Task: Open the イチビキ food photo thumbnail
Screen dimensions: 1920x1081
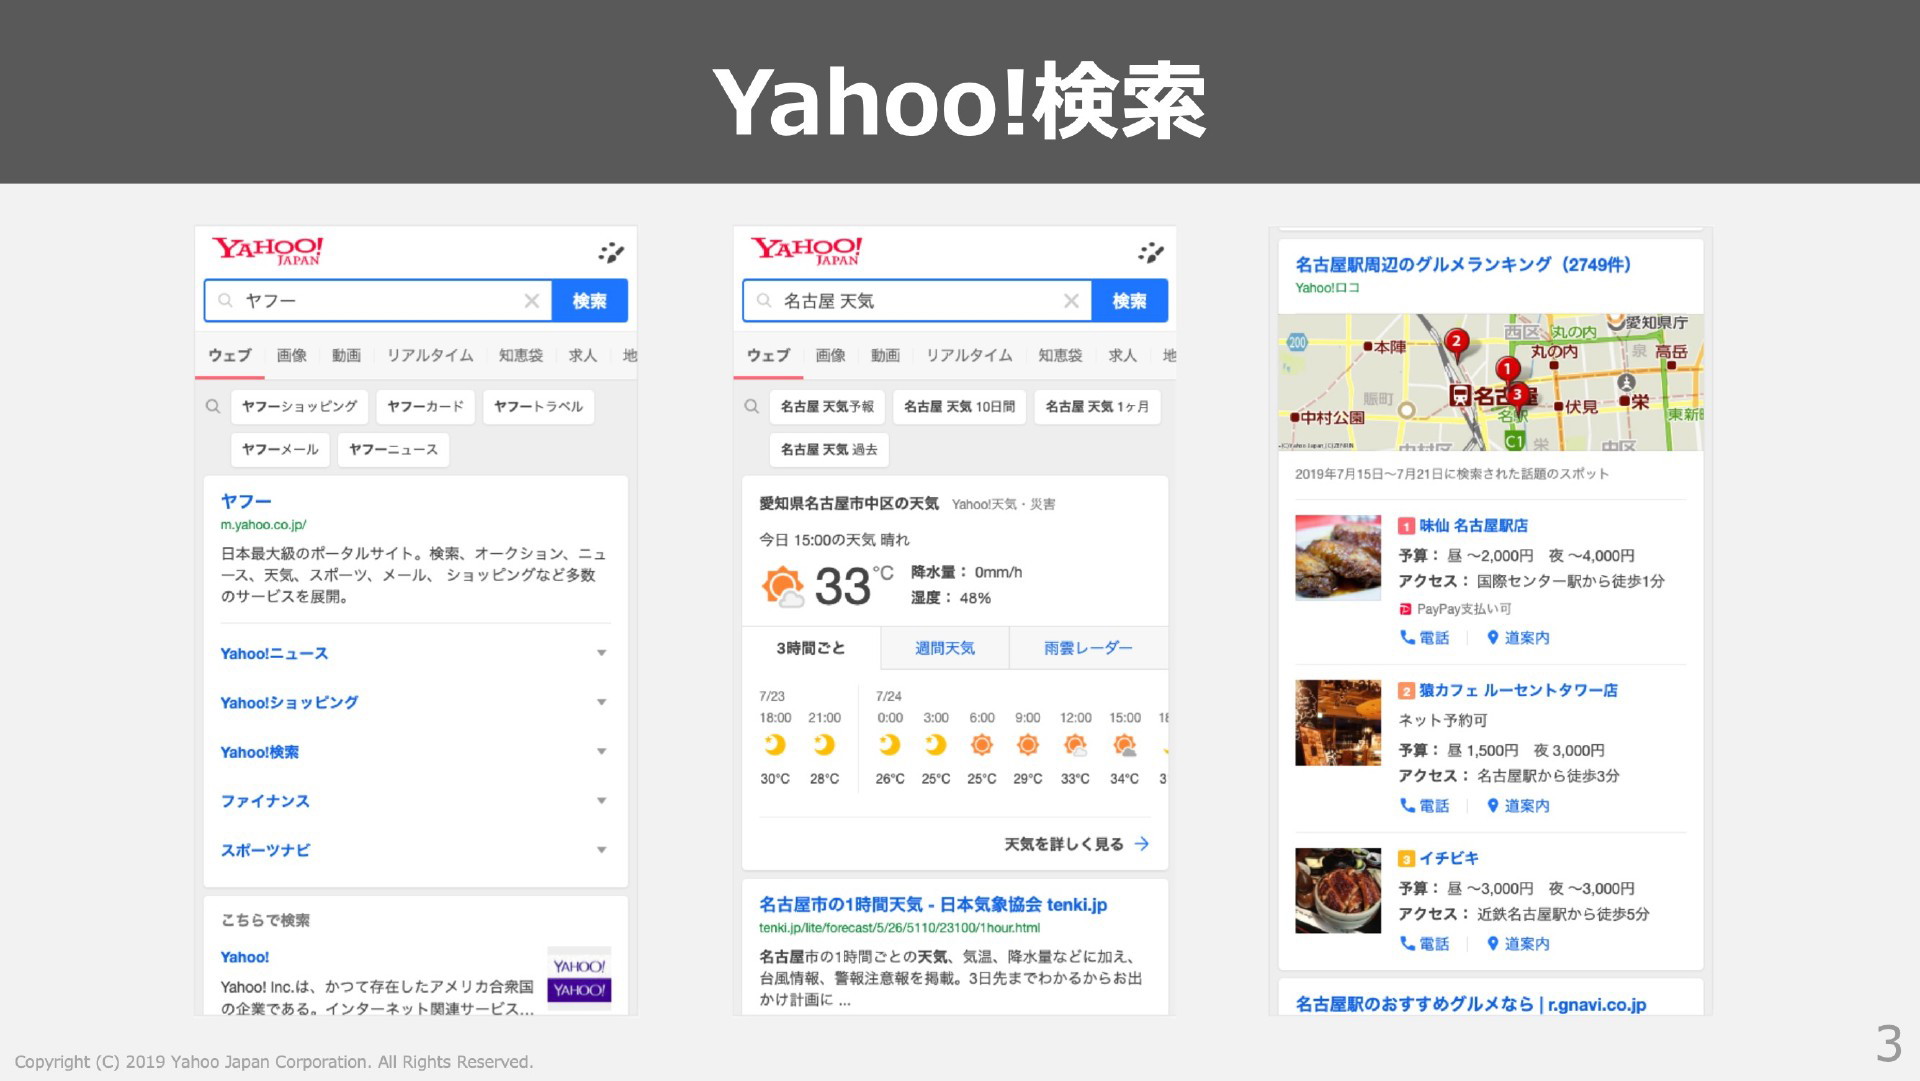Action: tap(1338, 890)
